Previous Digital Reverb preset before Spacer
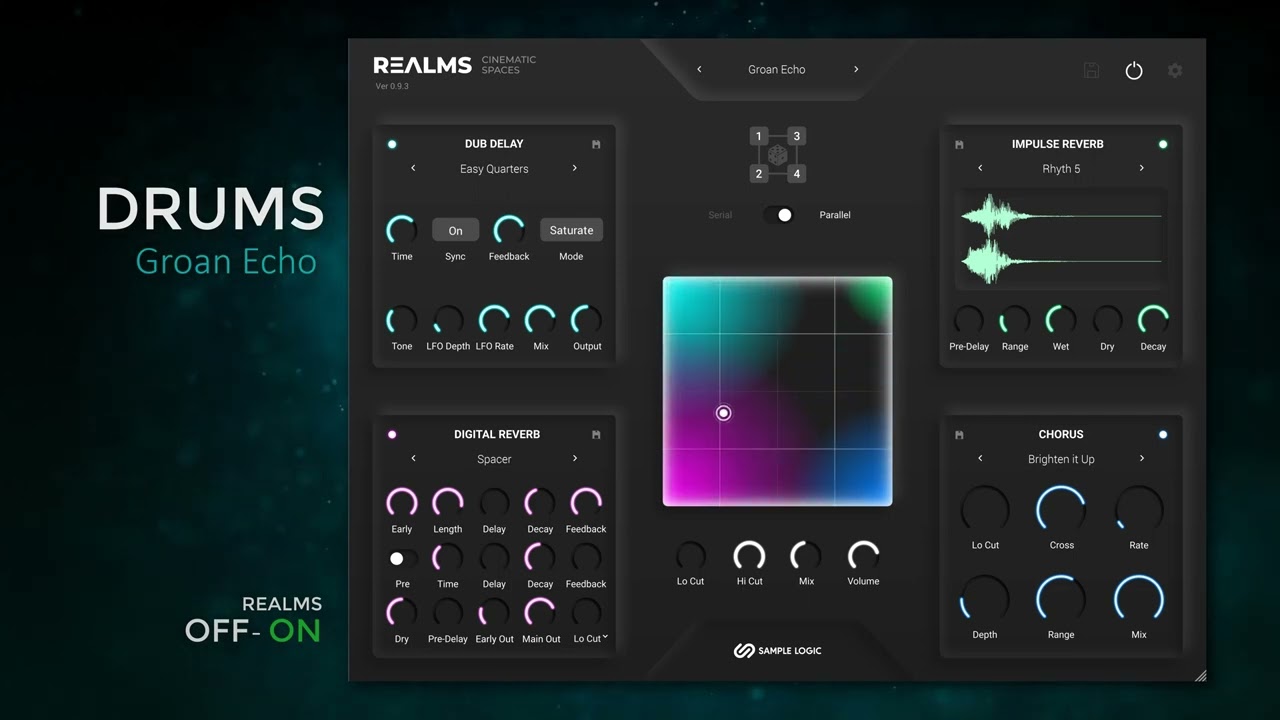 pos(413,458)
